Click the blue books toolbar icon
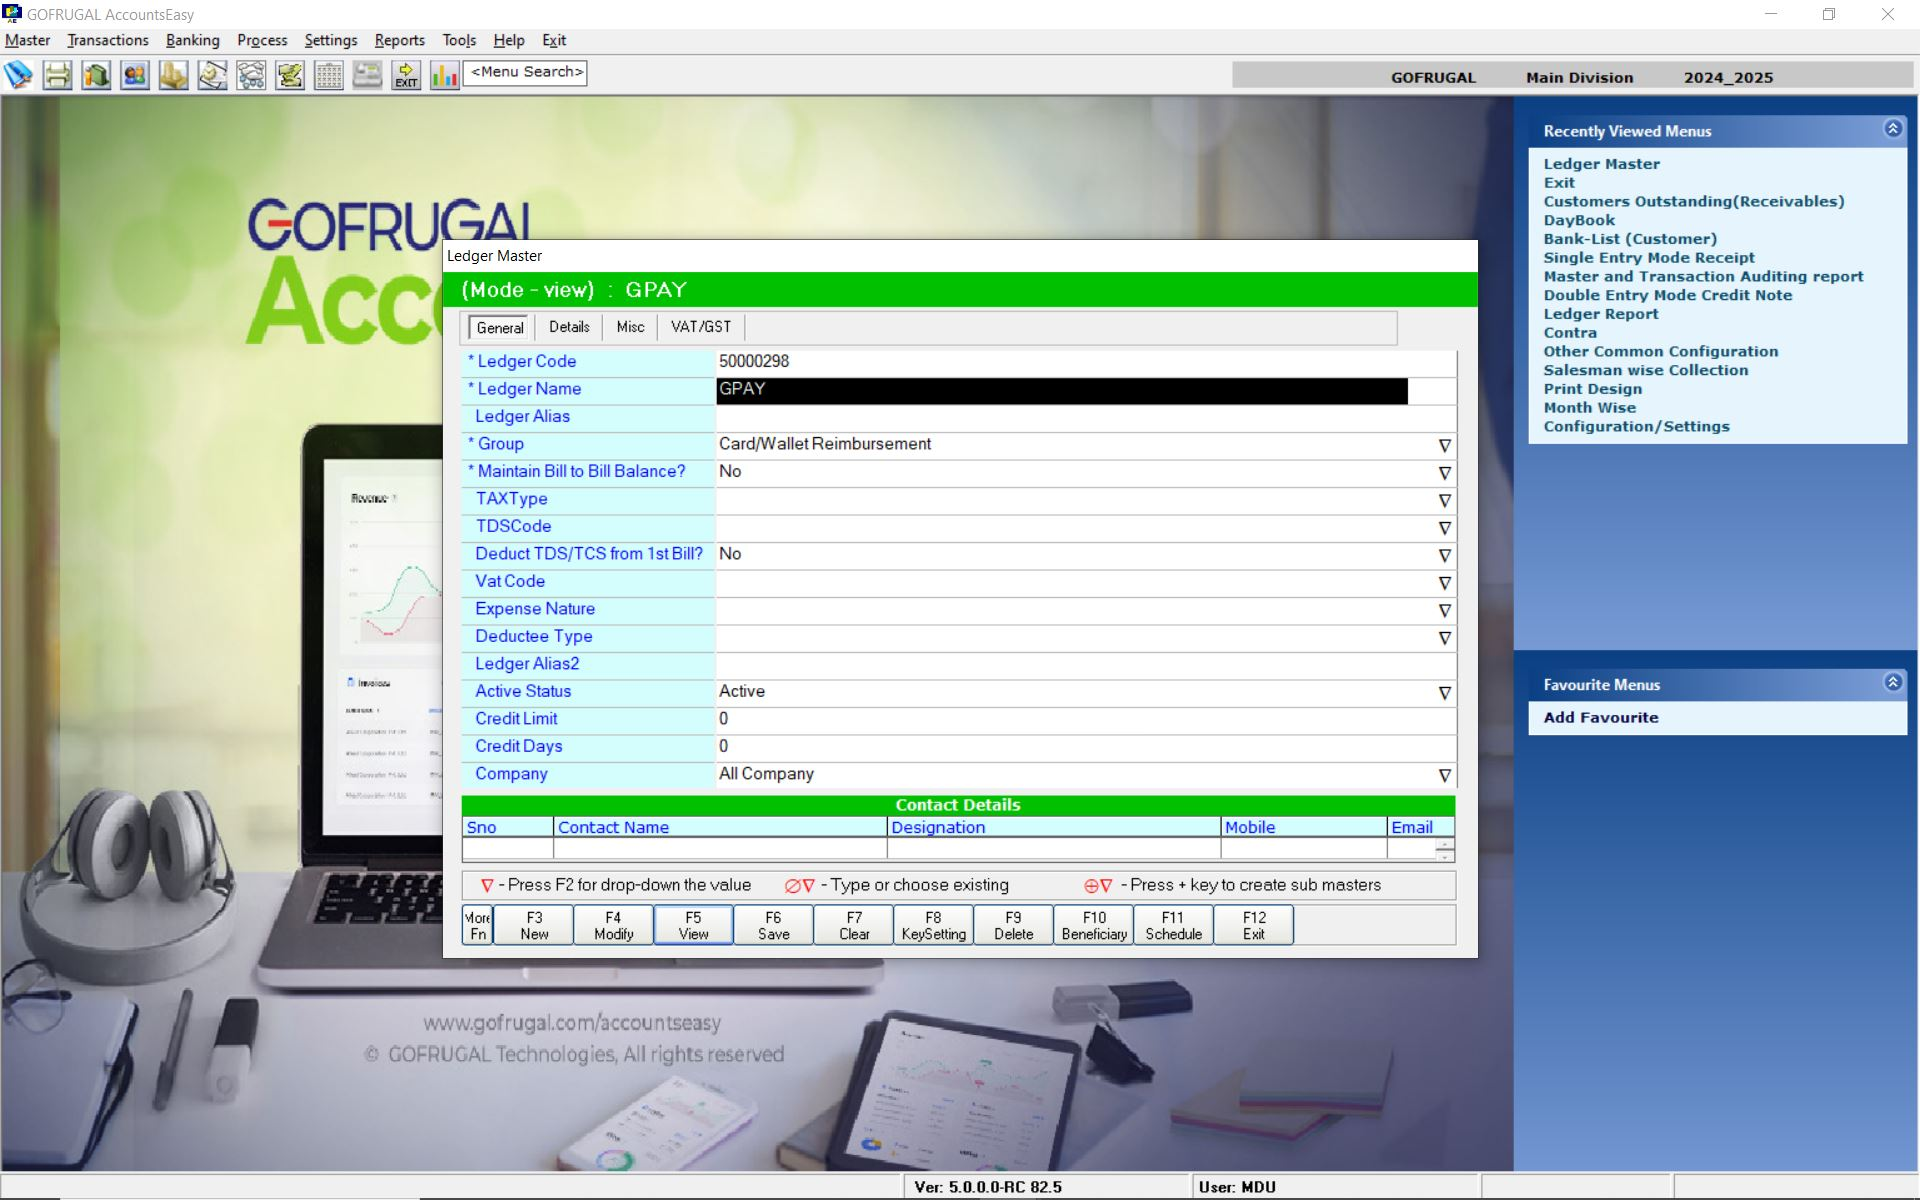Screen dimensions: 1920x1200 click(18, 75)
